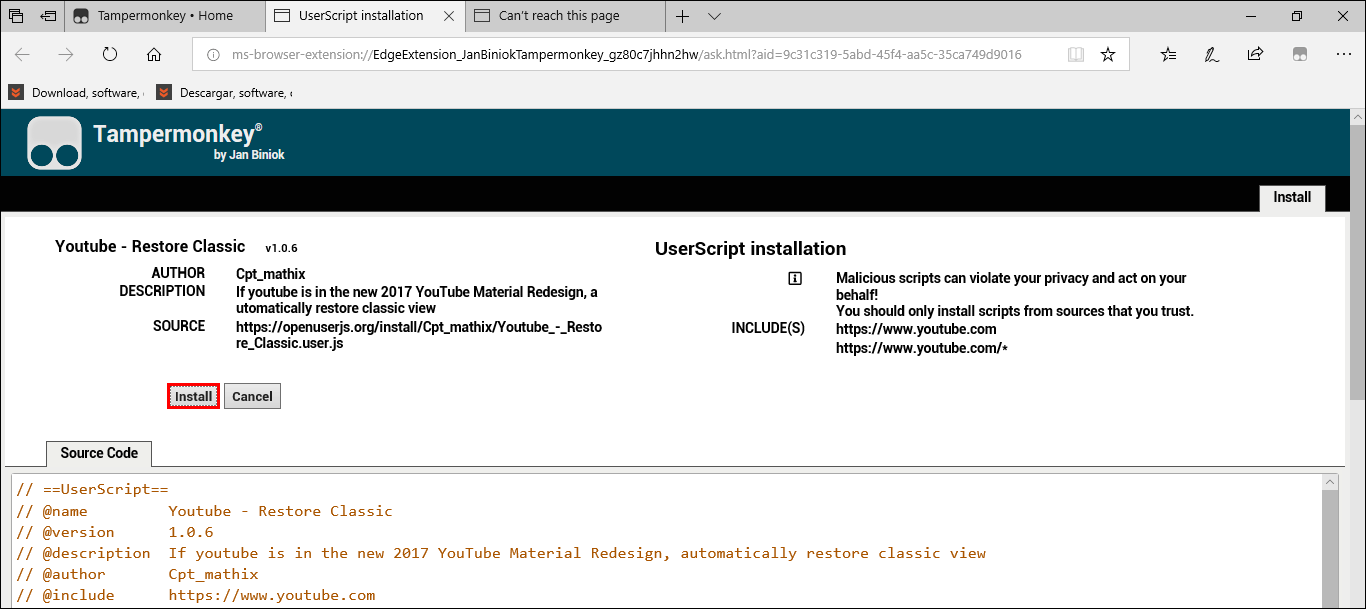Screen dimensions: 1366x609
Task: Click the 'by Jan Biniok' header text
Action: (249, 155)
